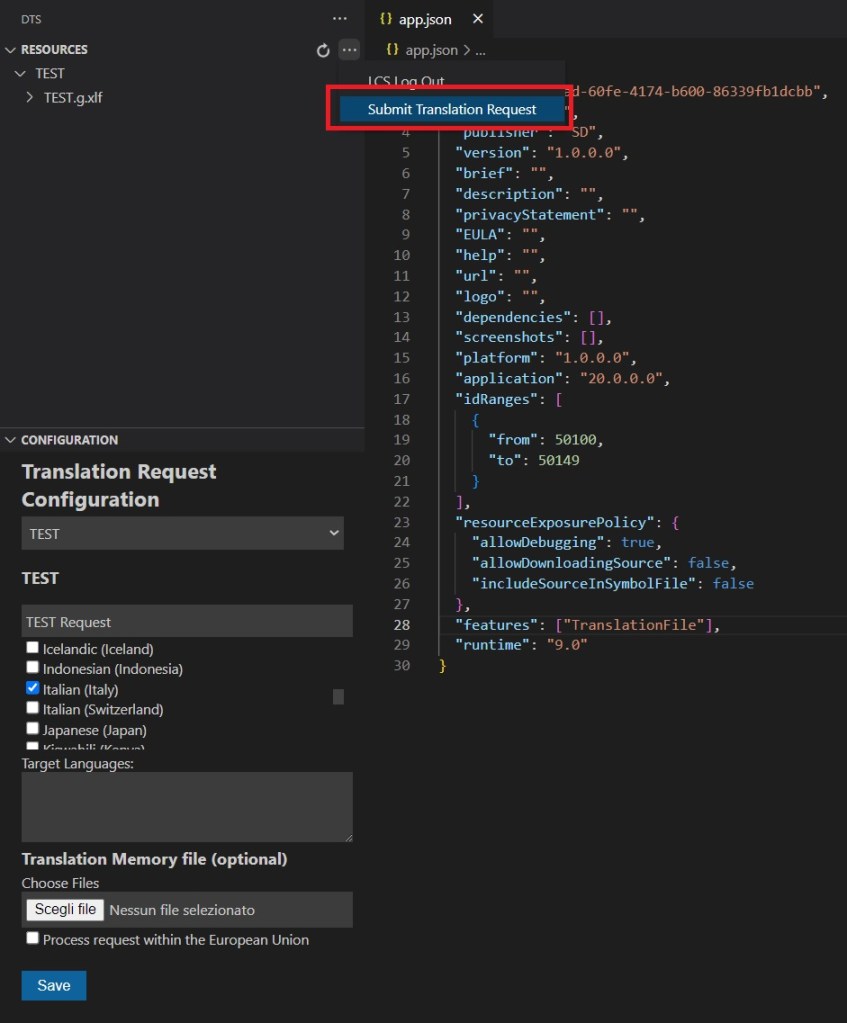Viewport: 847px width, 1023px height.
Task: Check the Icelandic (Iceland) checkbox
Action: click(x=33, y=648)
